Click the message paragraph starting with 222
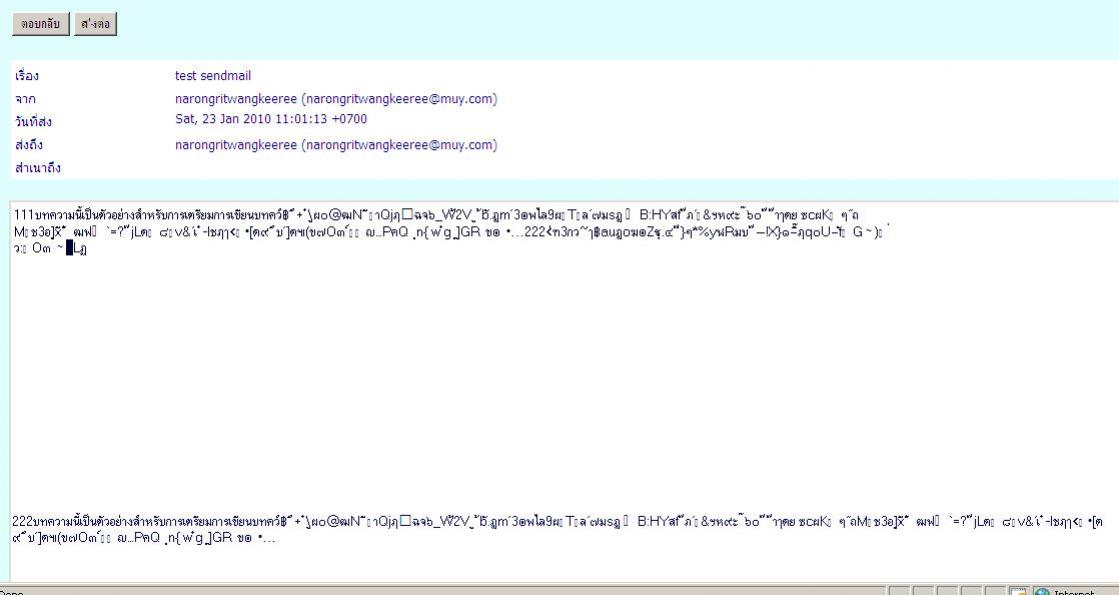 pyautogui.click(x=558, y=529)
